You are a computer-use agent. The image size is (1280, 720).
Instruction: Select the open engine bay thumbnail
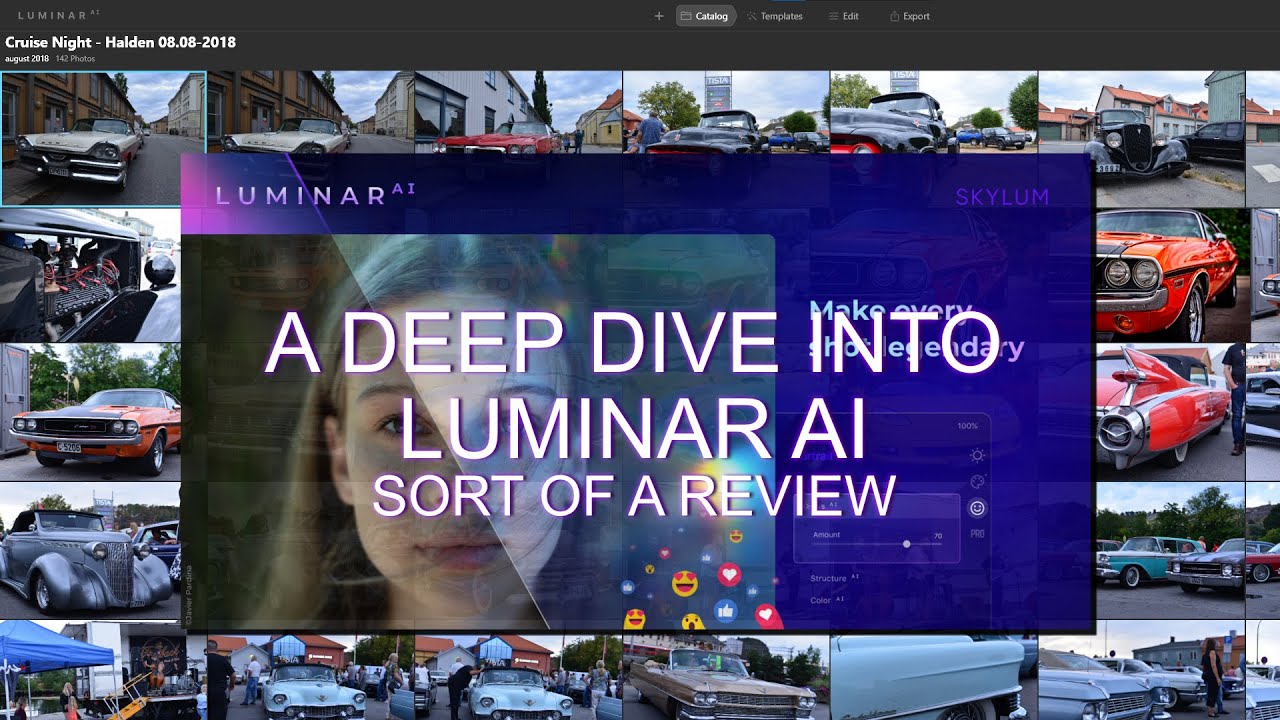point(90,275)
